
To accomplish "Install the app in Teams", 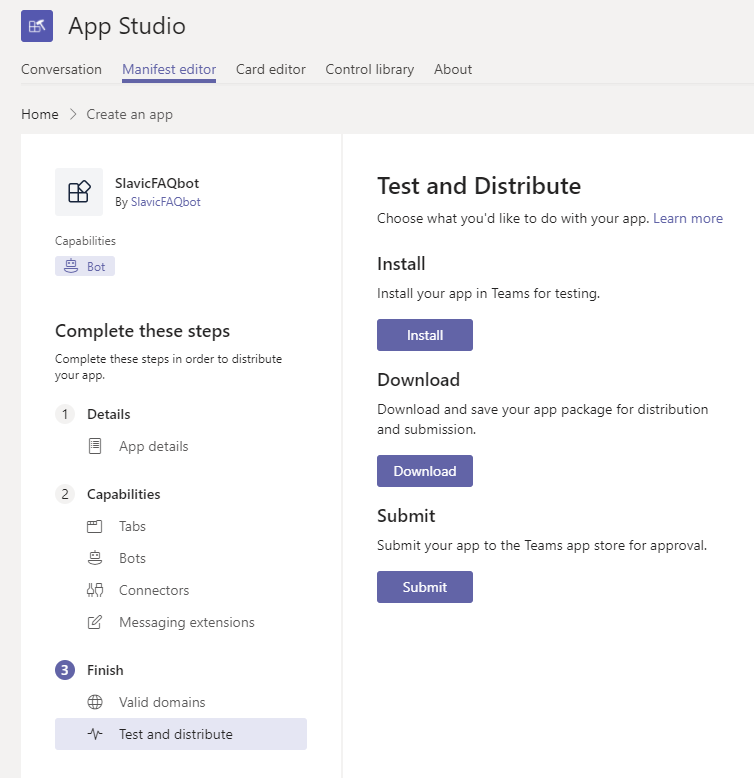I will tap(425, 335).
